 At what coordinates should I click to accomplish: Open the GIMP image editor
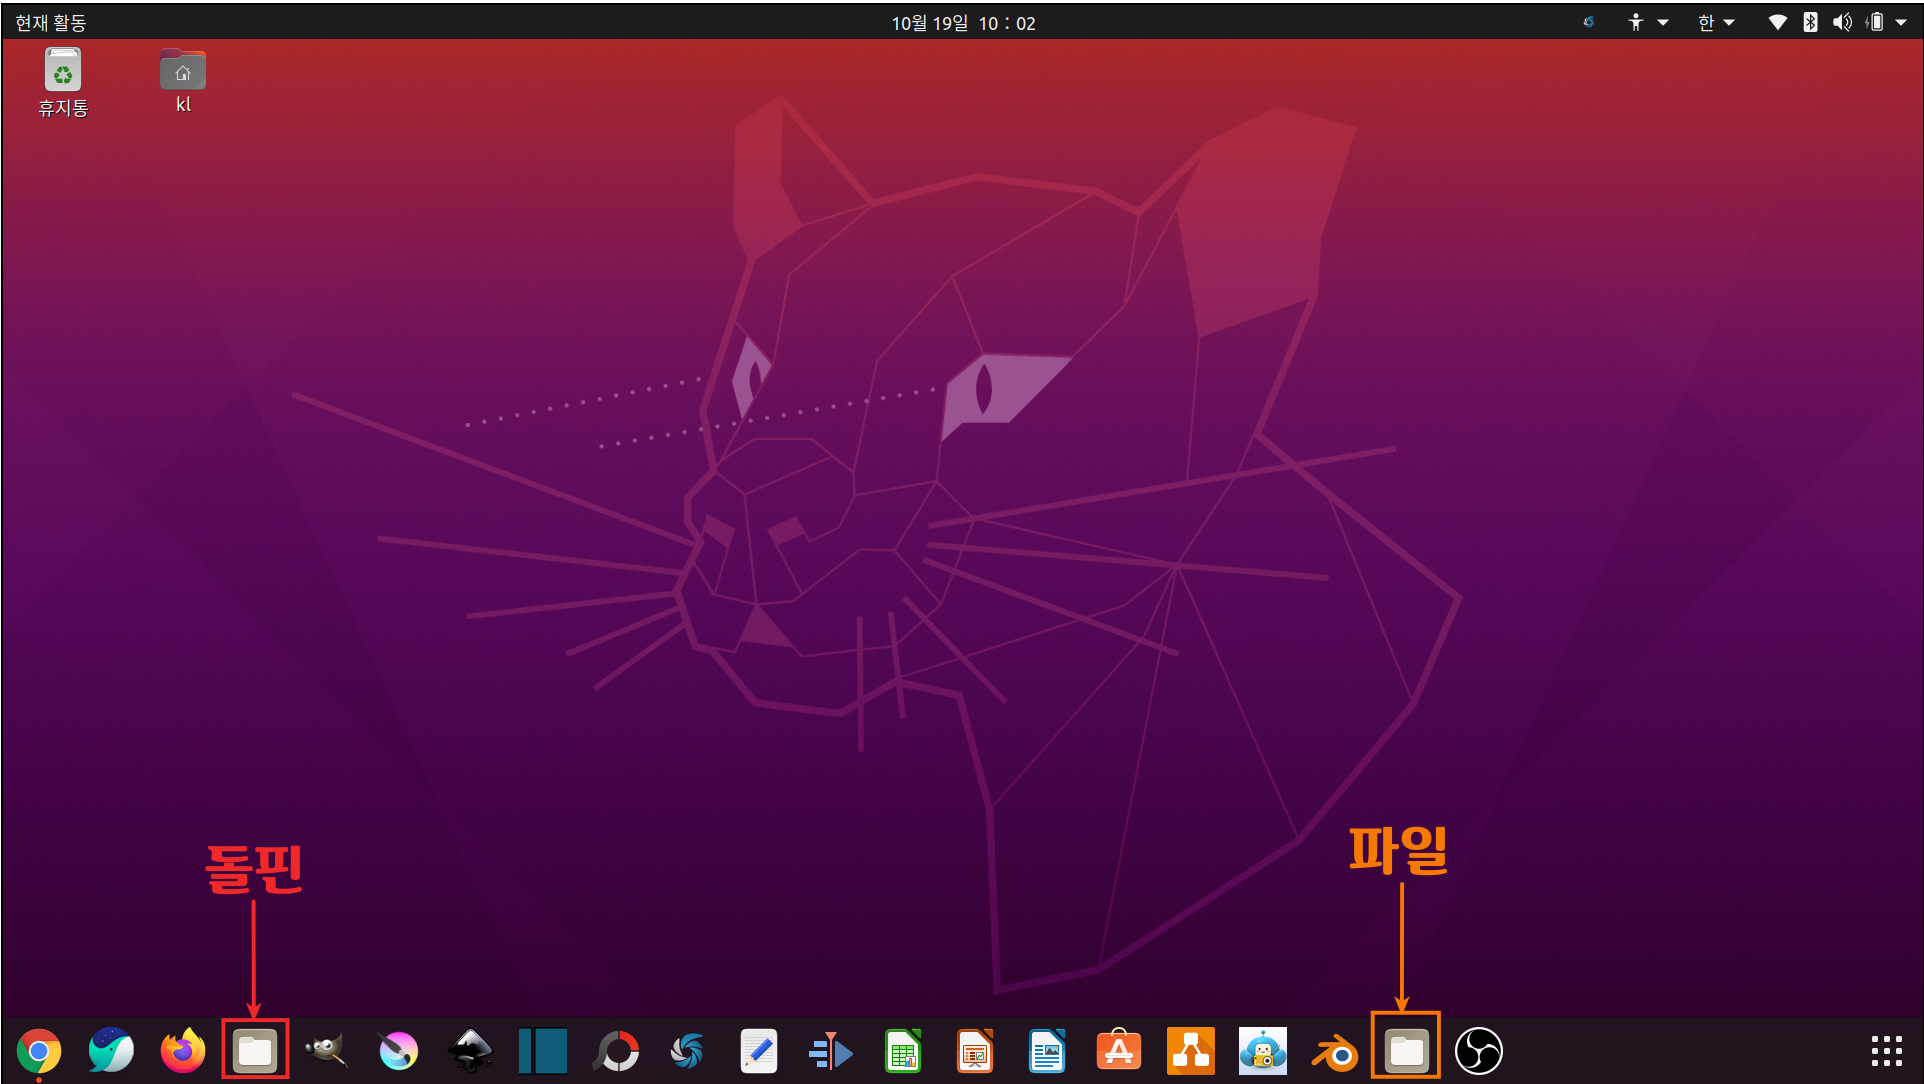[x=326, y=1051]
